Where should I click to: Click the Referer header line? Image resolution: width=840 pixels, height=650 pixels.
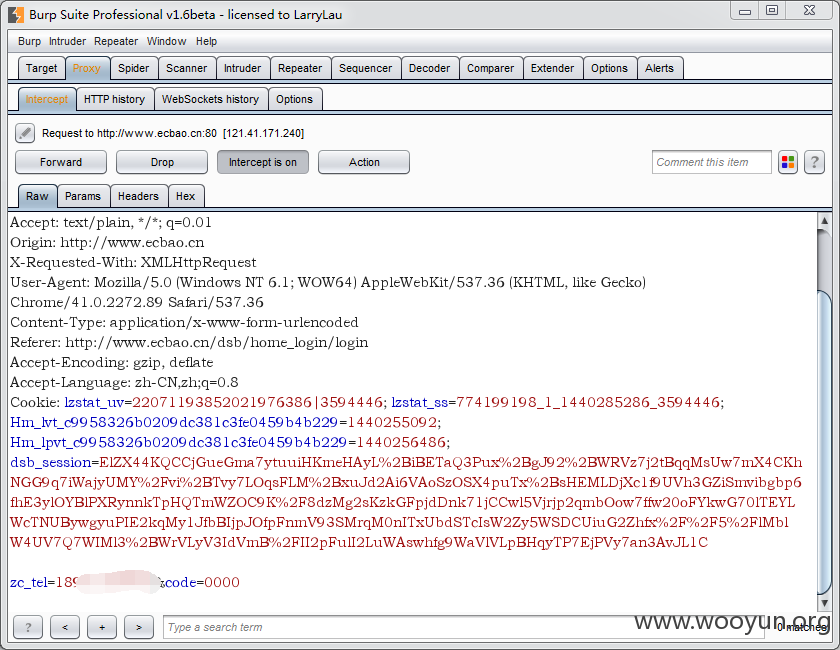pos(189,342)
